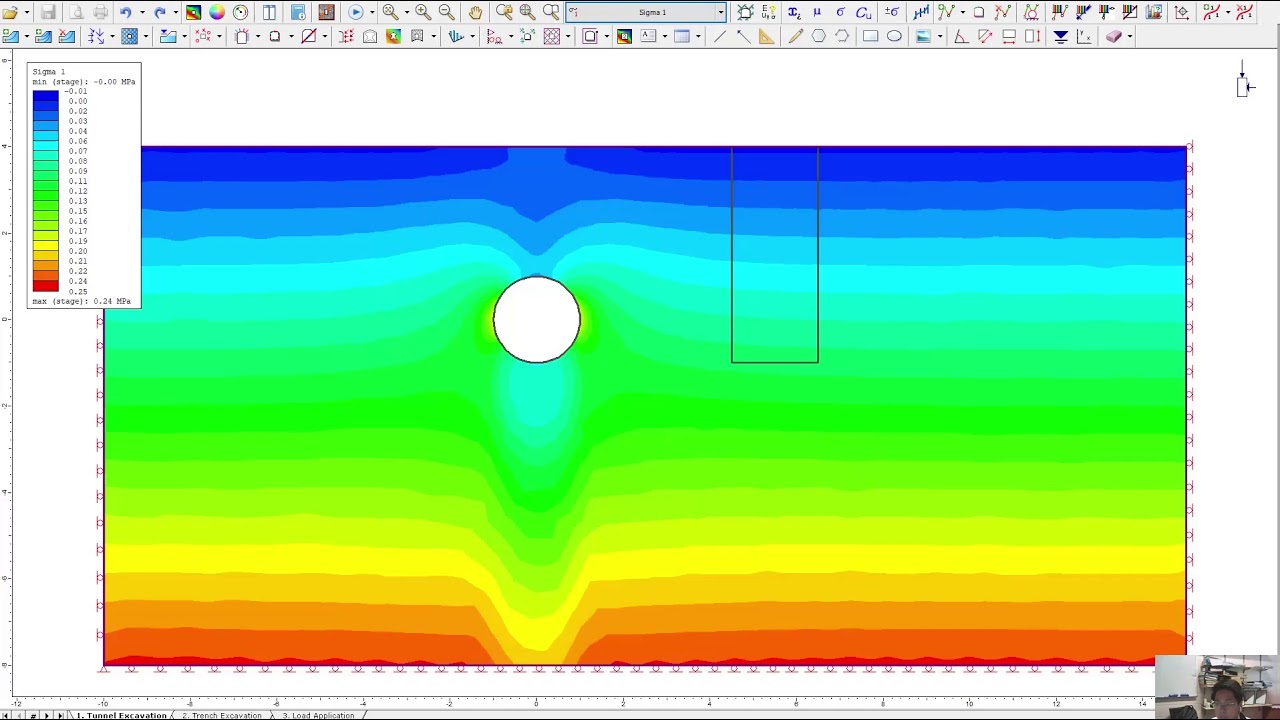
Task: Switch to 1. Tunnel Excavation stage tab
Action: tap(121, 715)
